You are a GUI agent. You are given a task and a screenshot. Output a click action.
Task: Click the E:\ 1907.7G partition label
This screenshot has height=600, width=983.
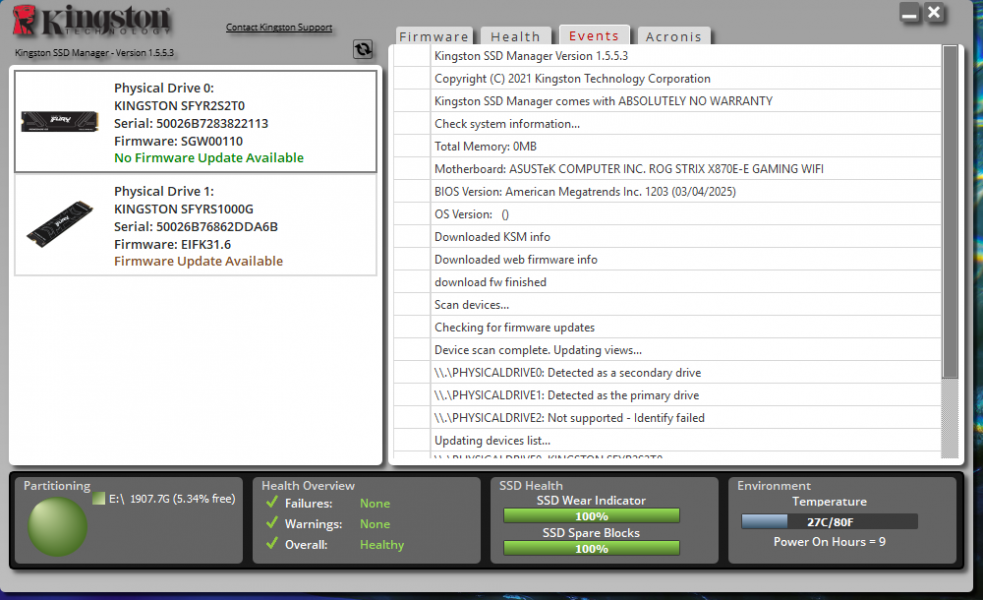coord(172,499)
